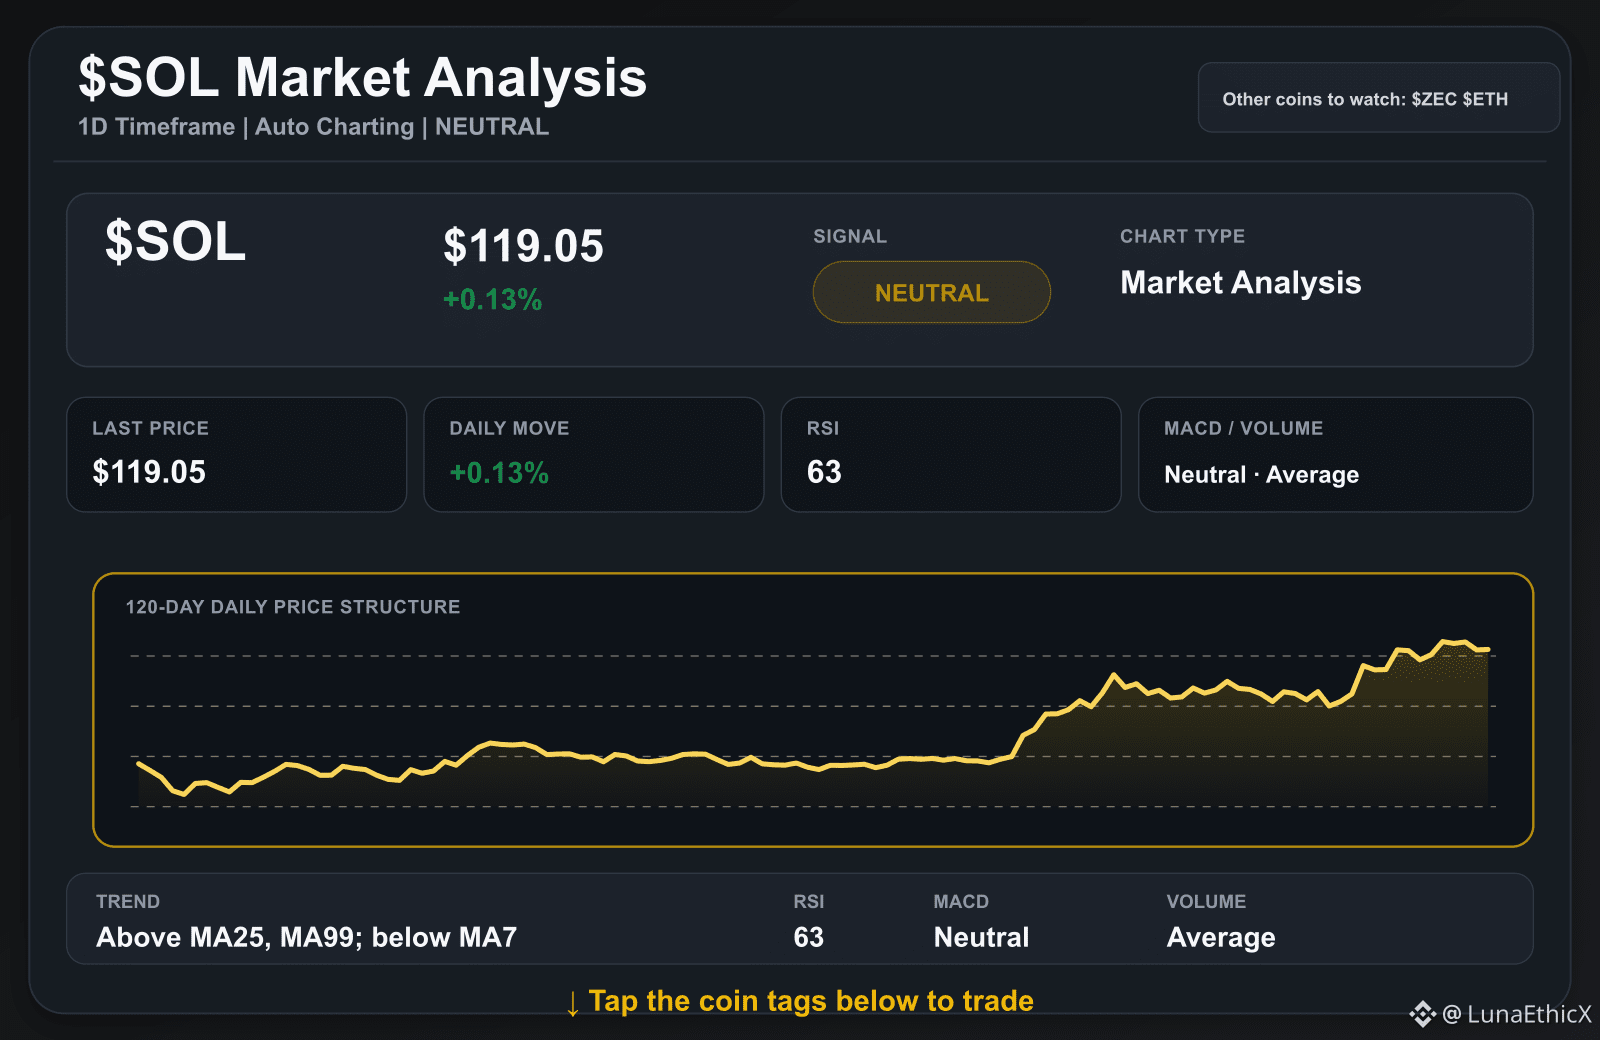Click the VOLUME Average value in bottom bar
The height and width of the screenshot is (1040, 1600).
[1221, 937]
